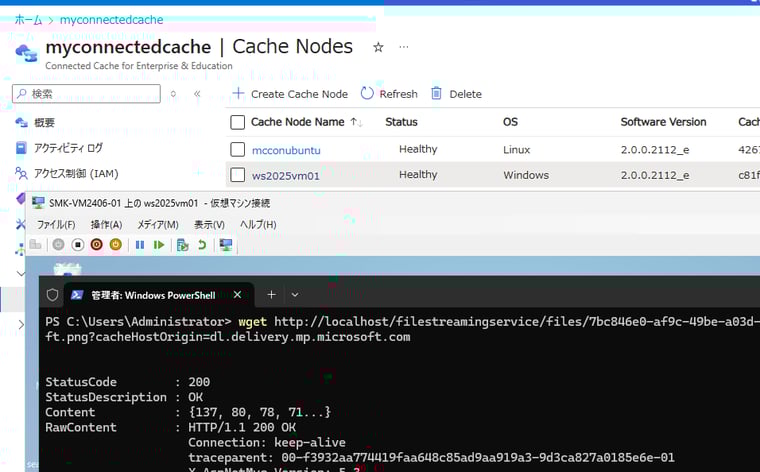Click the activity log sidebar icon
This screenshot has height=472, width=760.
[21, 148]
